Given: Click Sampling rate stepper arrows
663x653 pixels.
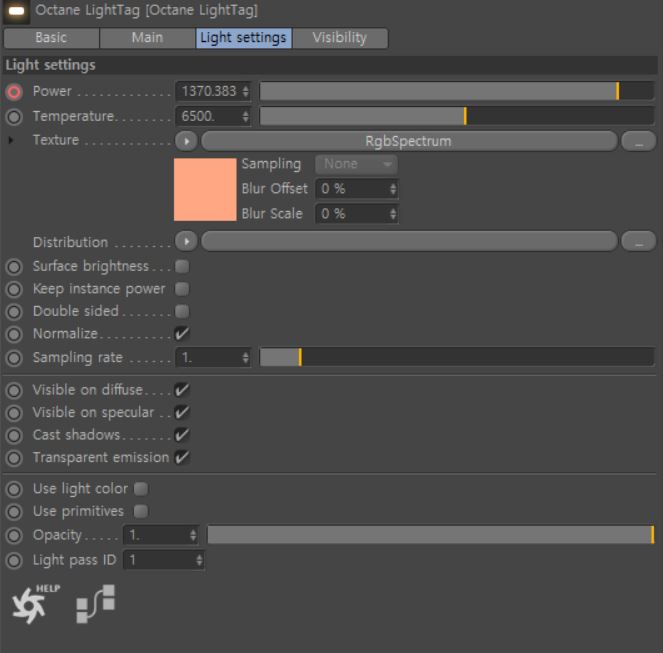Looking at the screenshot, I should 245,358.
